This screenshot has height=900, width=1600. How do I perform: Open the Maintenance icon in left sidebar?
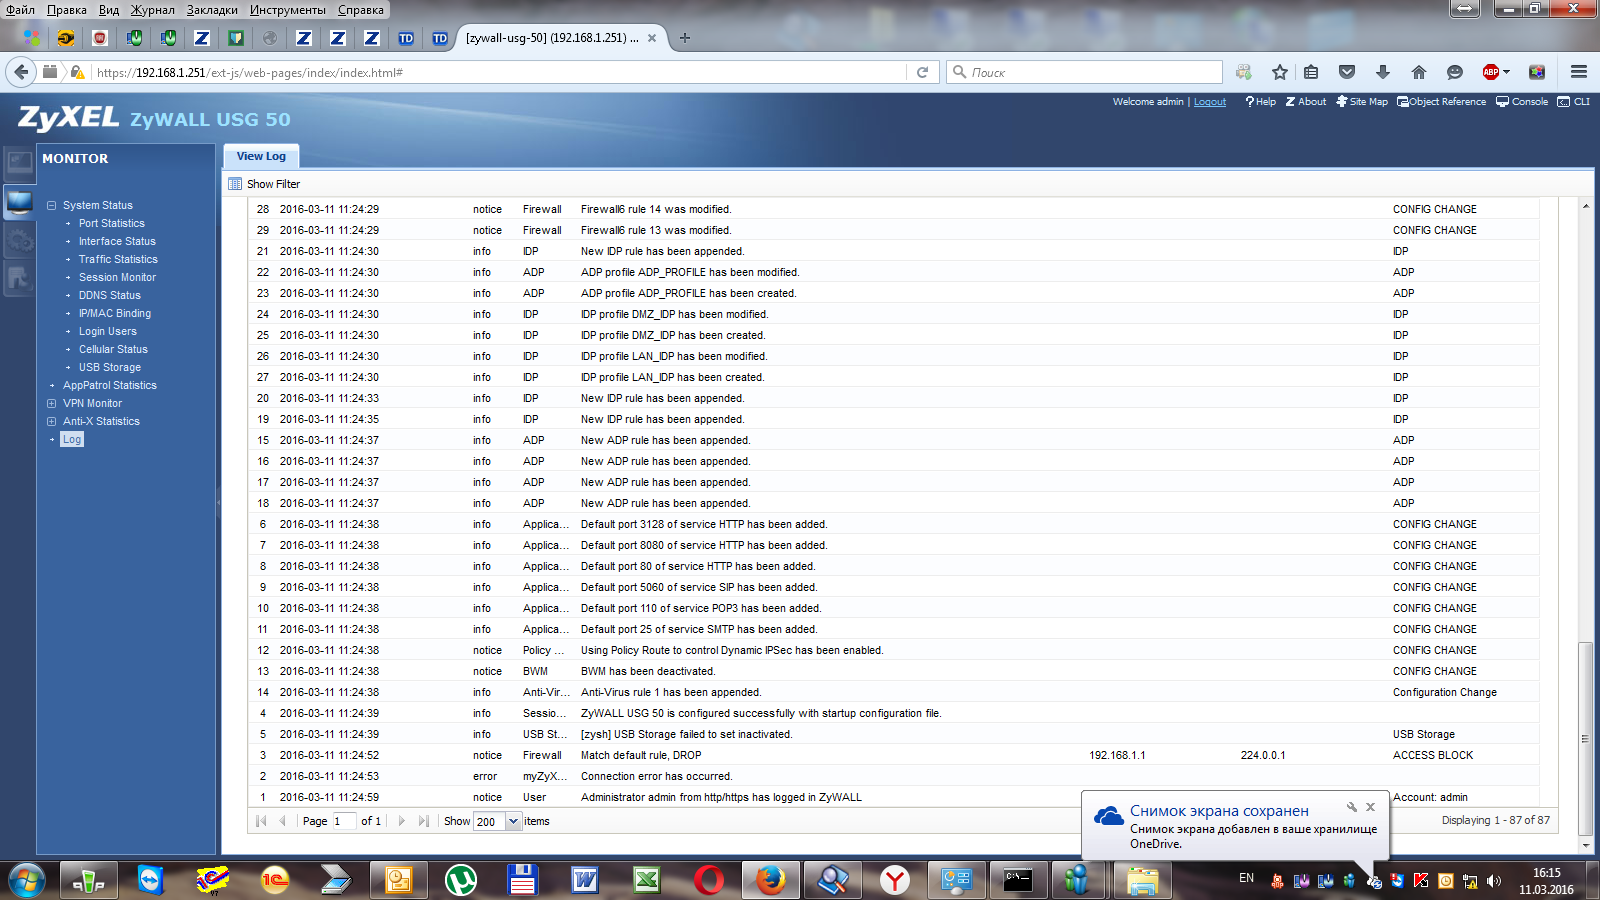pyautogui.click(x=20, y=279)
